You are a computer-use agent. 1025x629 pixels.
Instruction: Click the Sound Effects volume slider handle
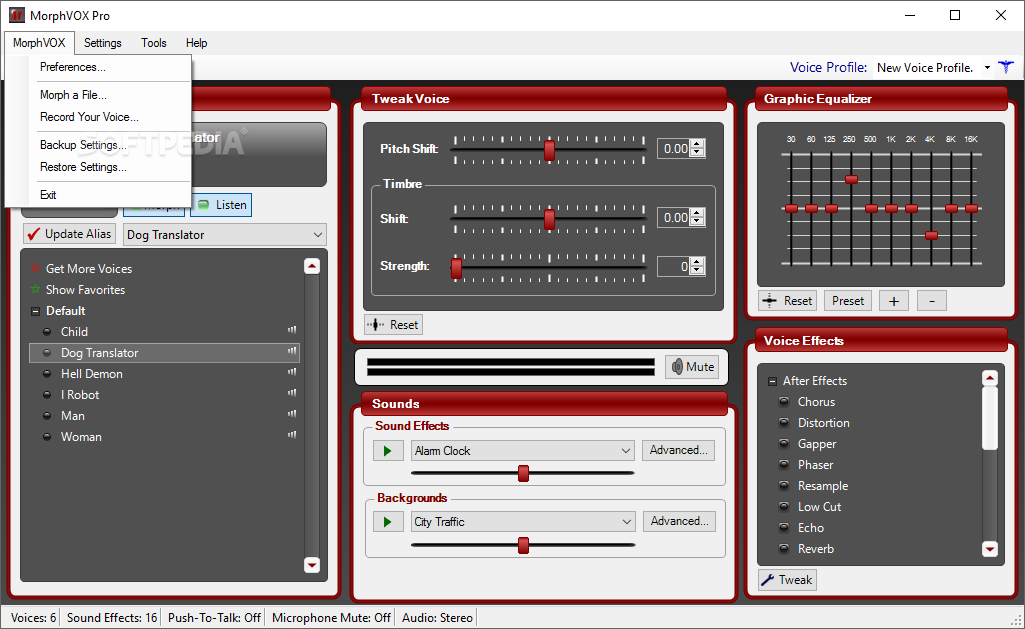(523, 473)
